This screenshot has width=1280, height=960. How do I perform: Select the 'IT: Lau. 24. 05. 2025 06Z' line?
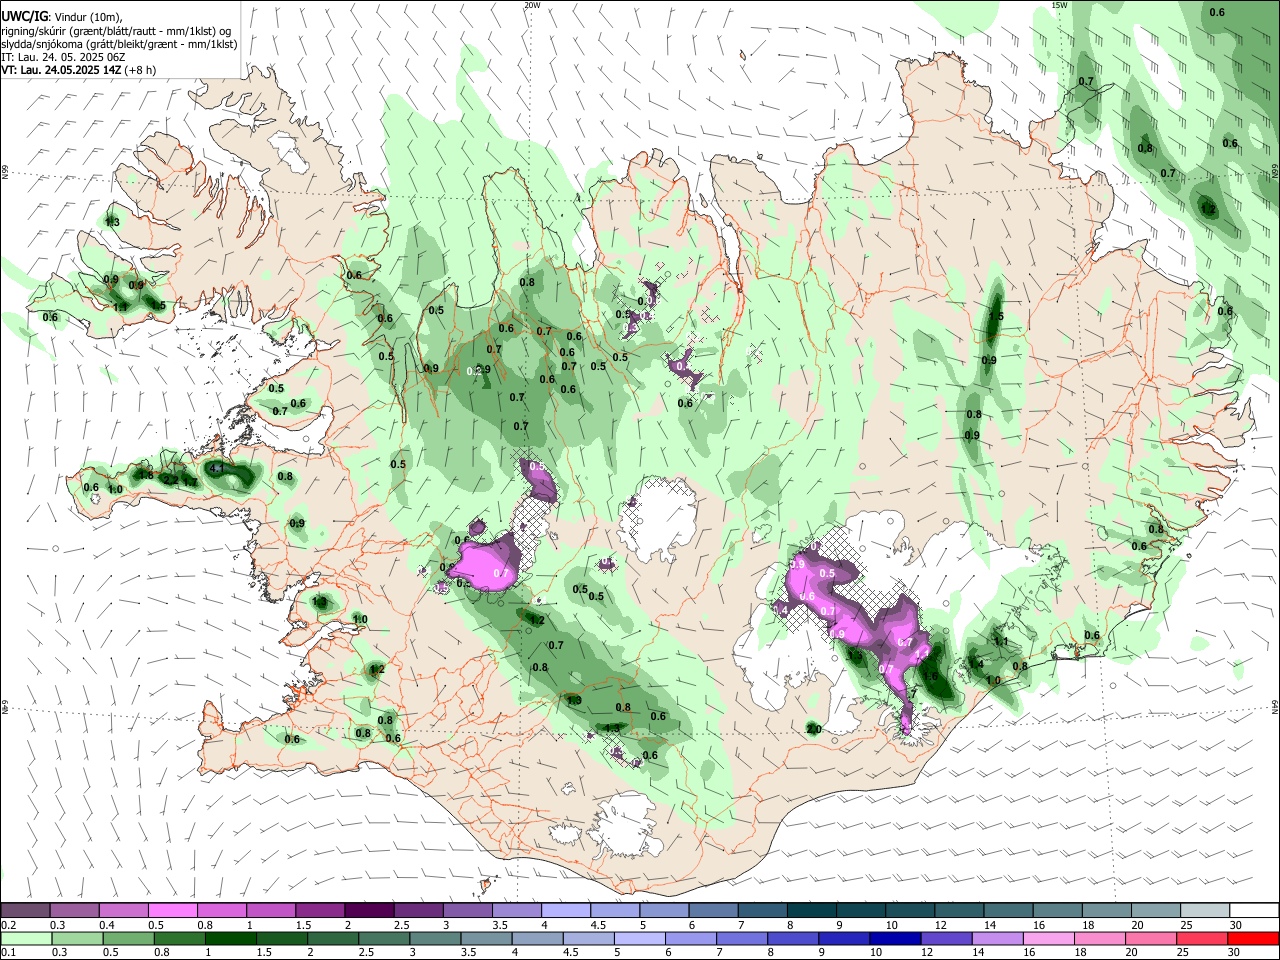[x=63, y=57]
